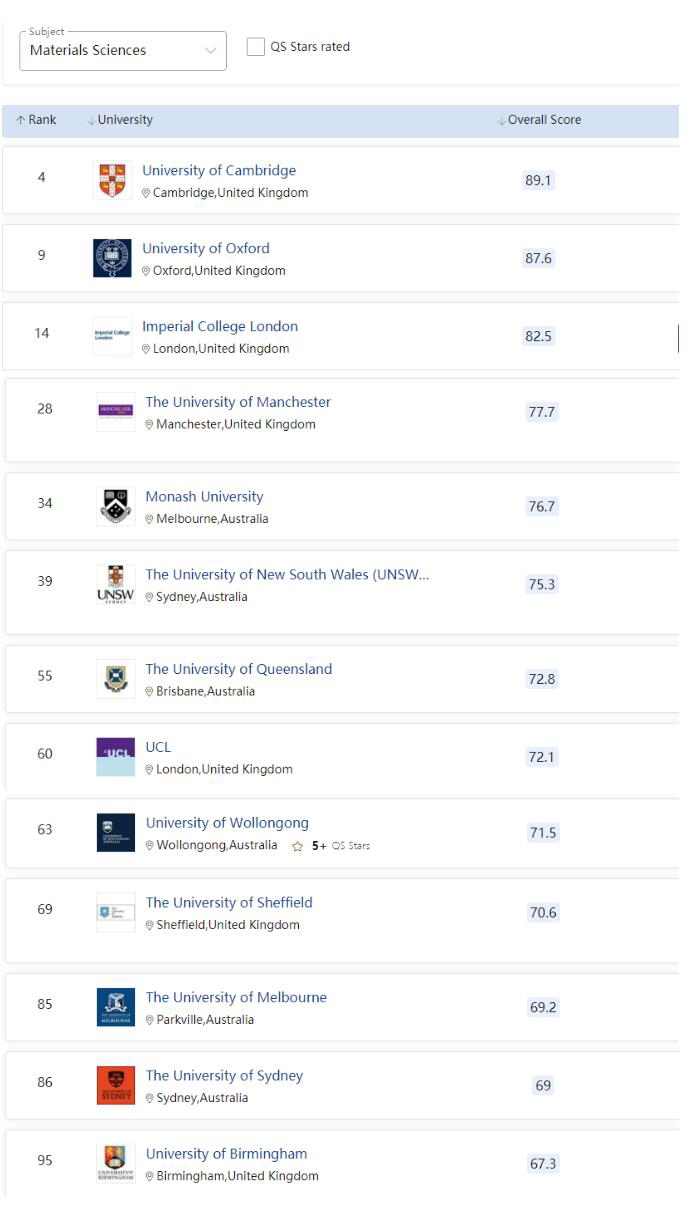The width and height of the screenshot is (696, 1225).
Task: Click the Monash University shield logo
Action: pyautogui.click(x=115, y=506)
